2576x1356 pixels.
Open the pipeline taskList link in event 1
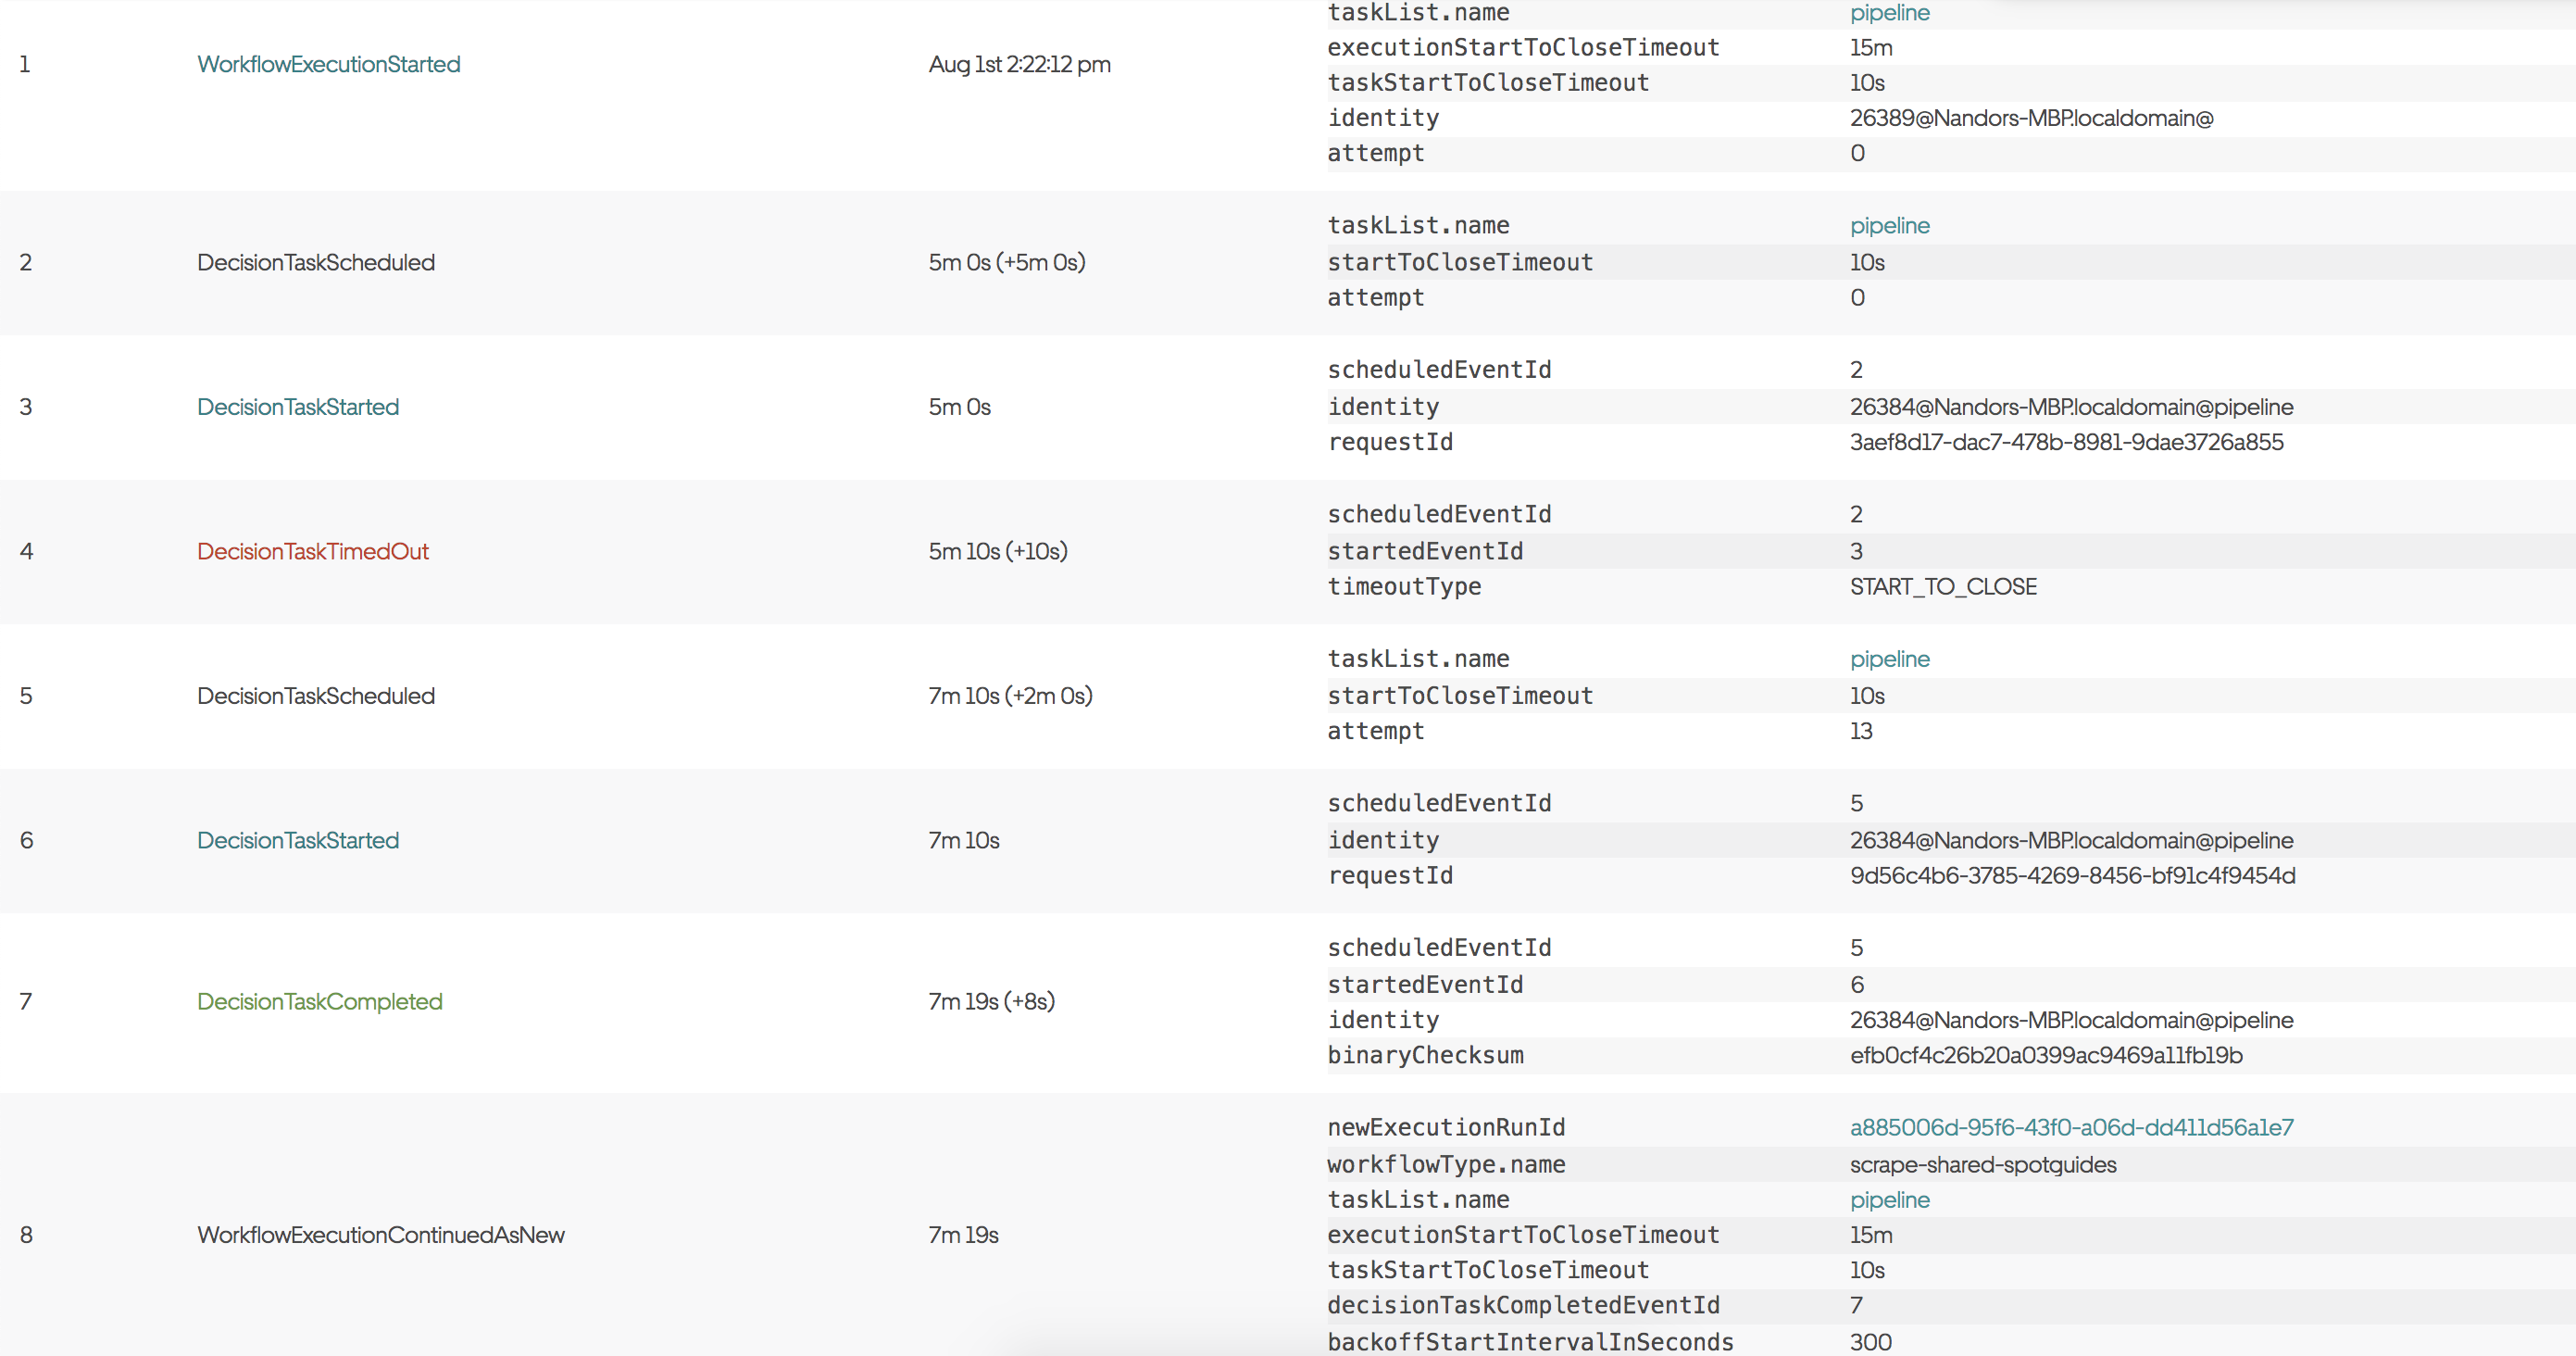(1888, 13)
